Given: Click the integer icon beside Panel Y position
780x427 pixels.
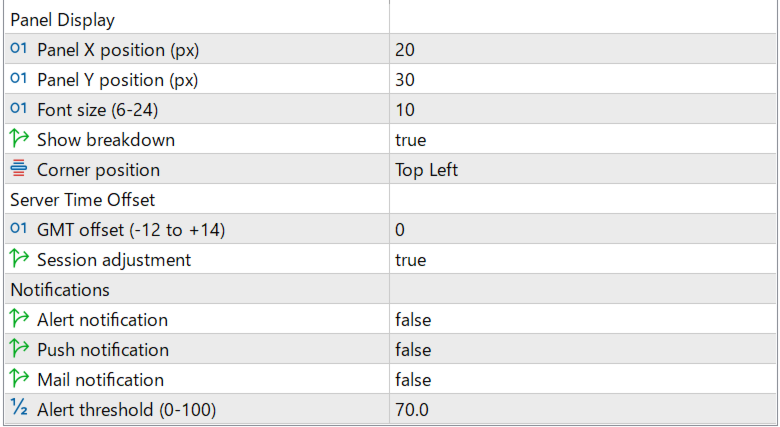Looking at the screenshot, I should [19, 80].
